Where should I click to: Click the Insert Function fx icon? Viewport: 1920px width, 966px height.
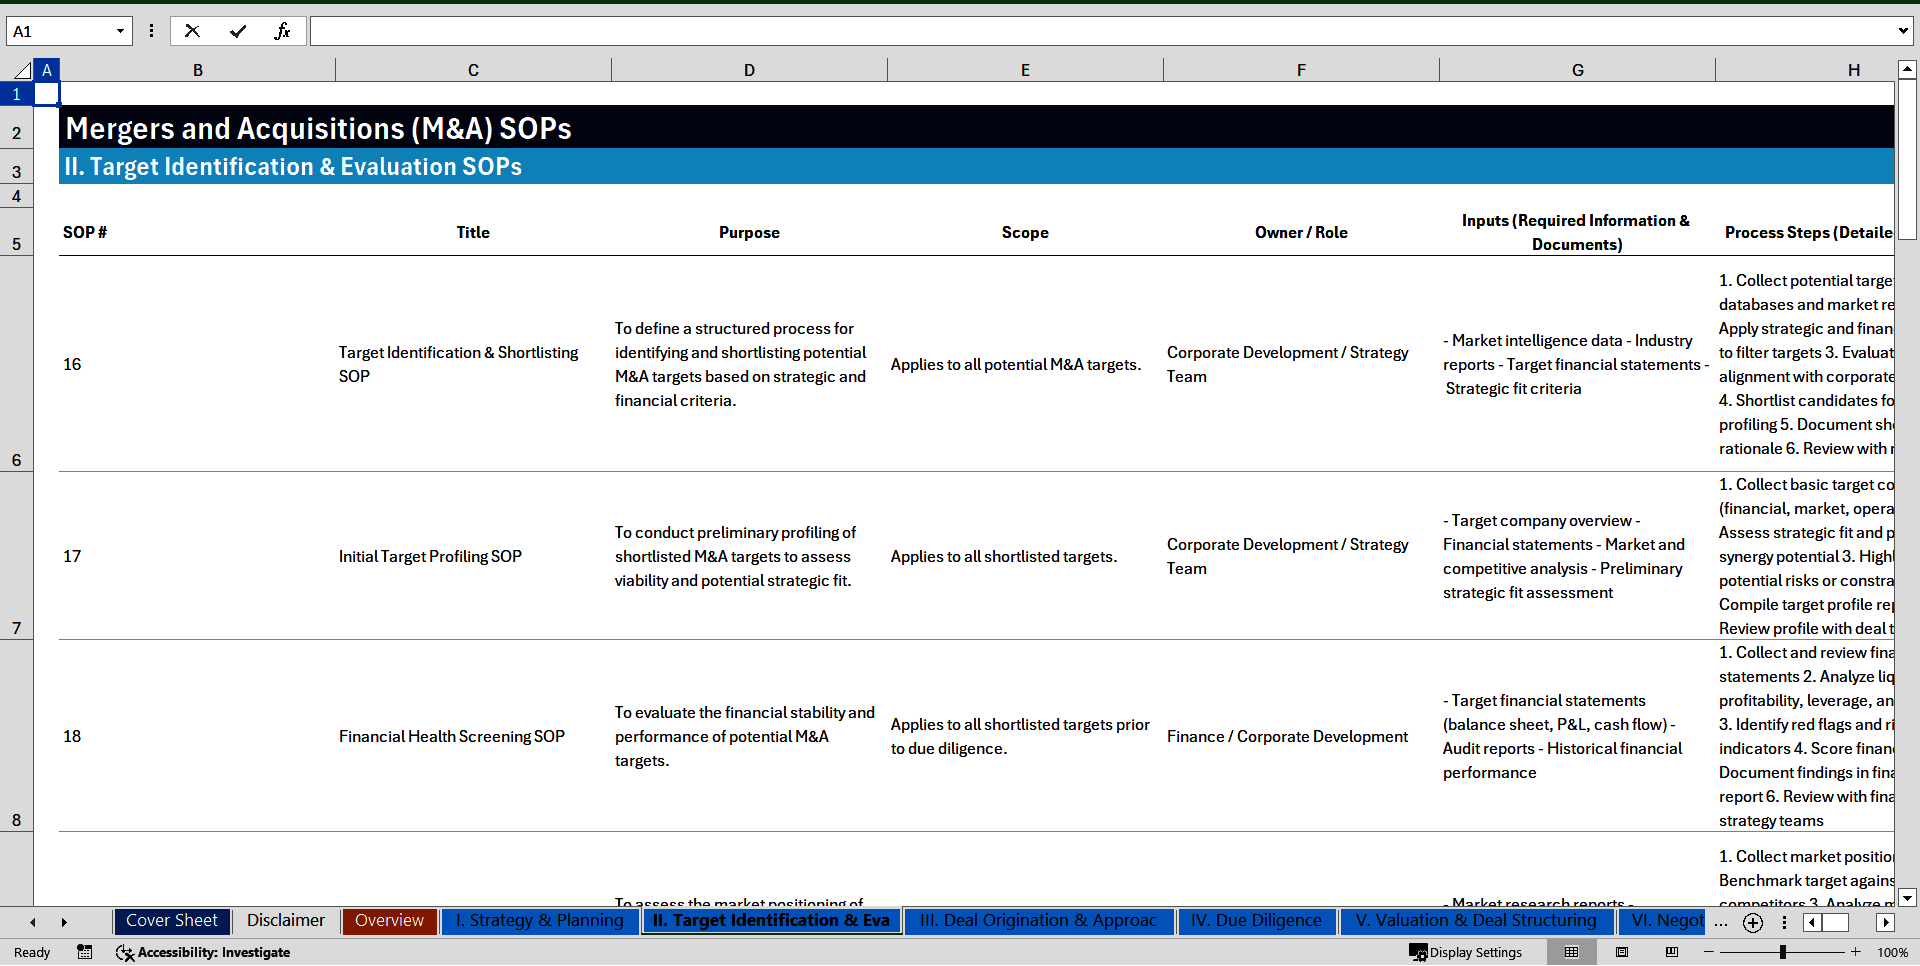282,31
